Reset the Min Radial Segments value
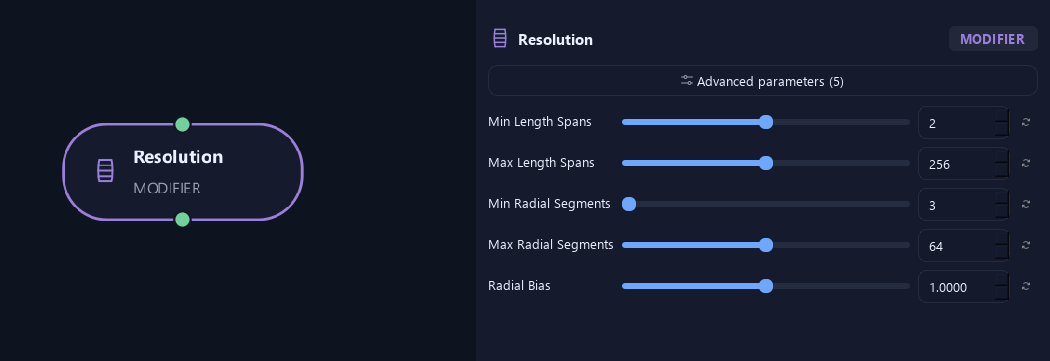This screenshot has width=1050, height=361. 1025,204
